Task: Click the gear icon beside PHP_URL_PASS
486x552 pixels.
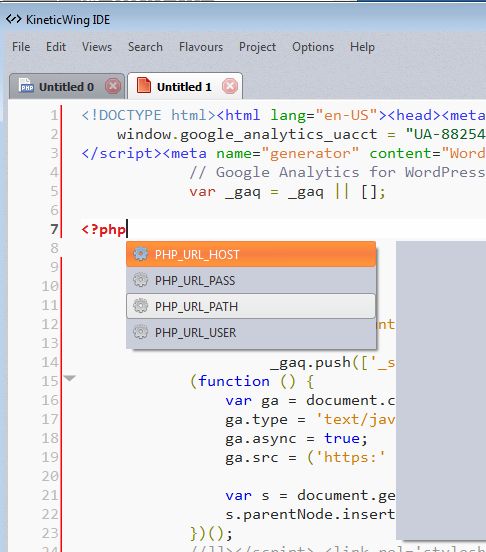Action: pyautogui.click(x=140, y=280)
